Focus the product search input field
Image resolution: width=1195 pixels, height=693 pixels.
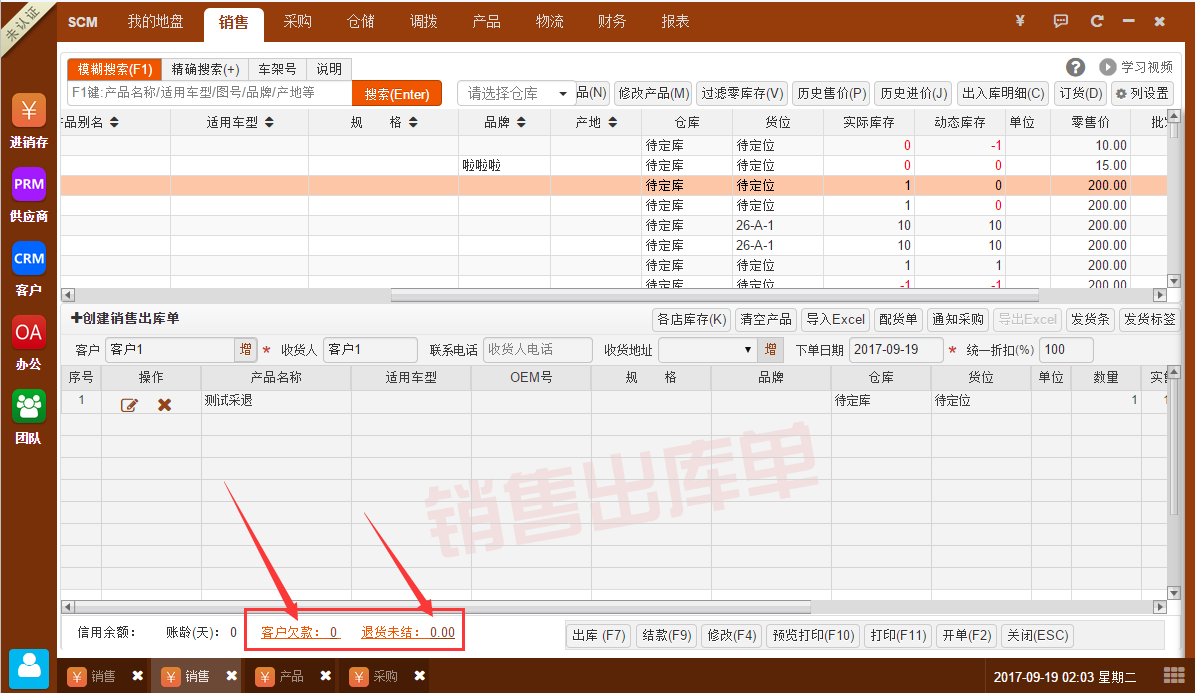click(x=210, y=93)
